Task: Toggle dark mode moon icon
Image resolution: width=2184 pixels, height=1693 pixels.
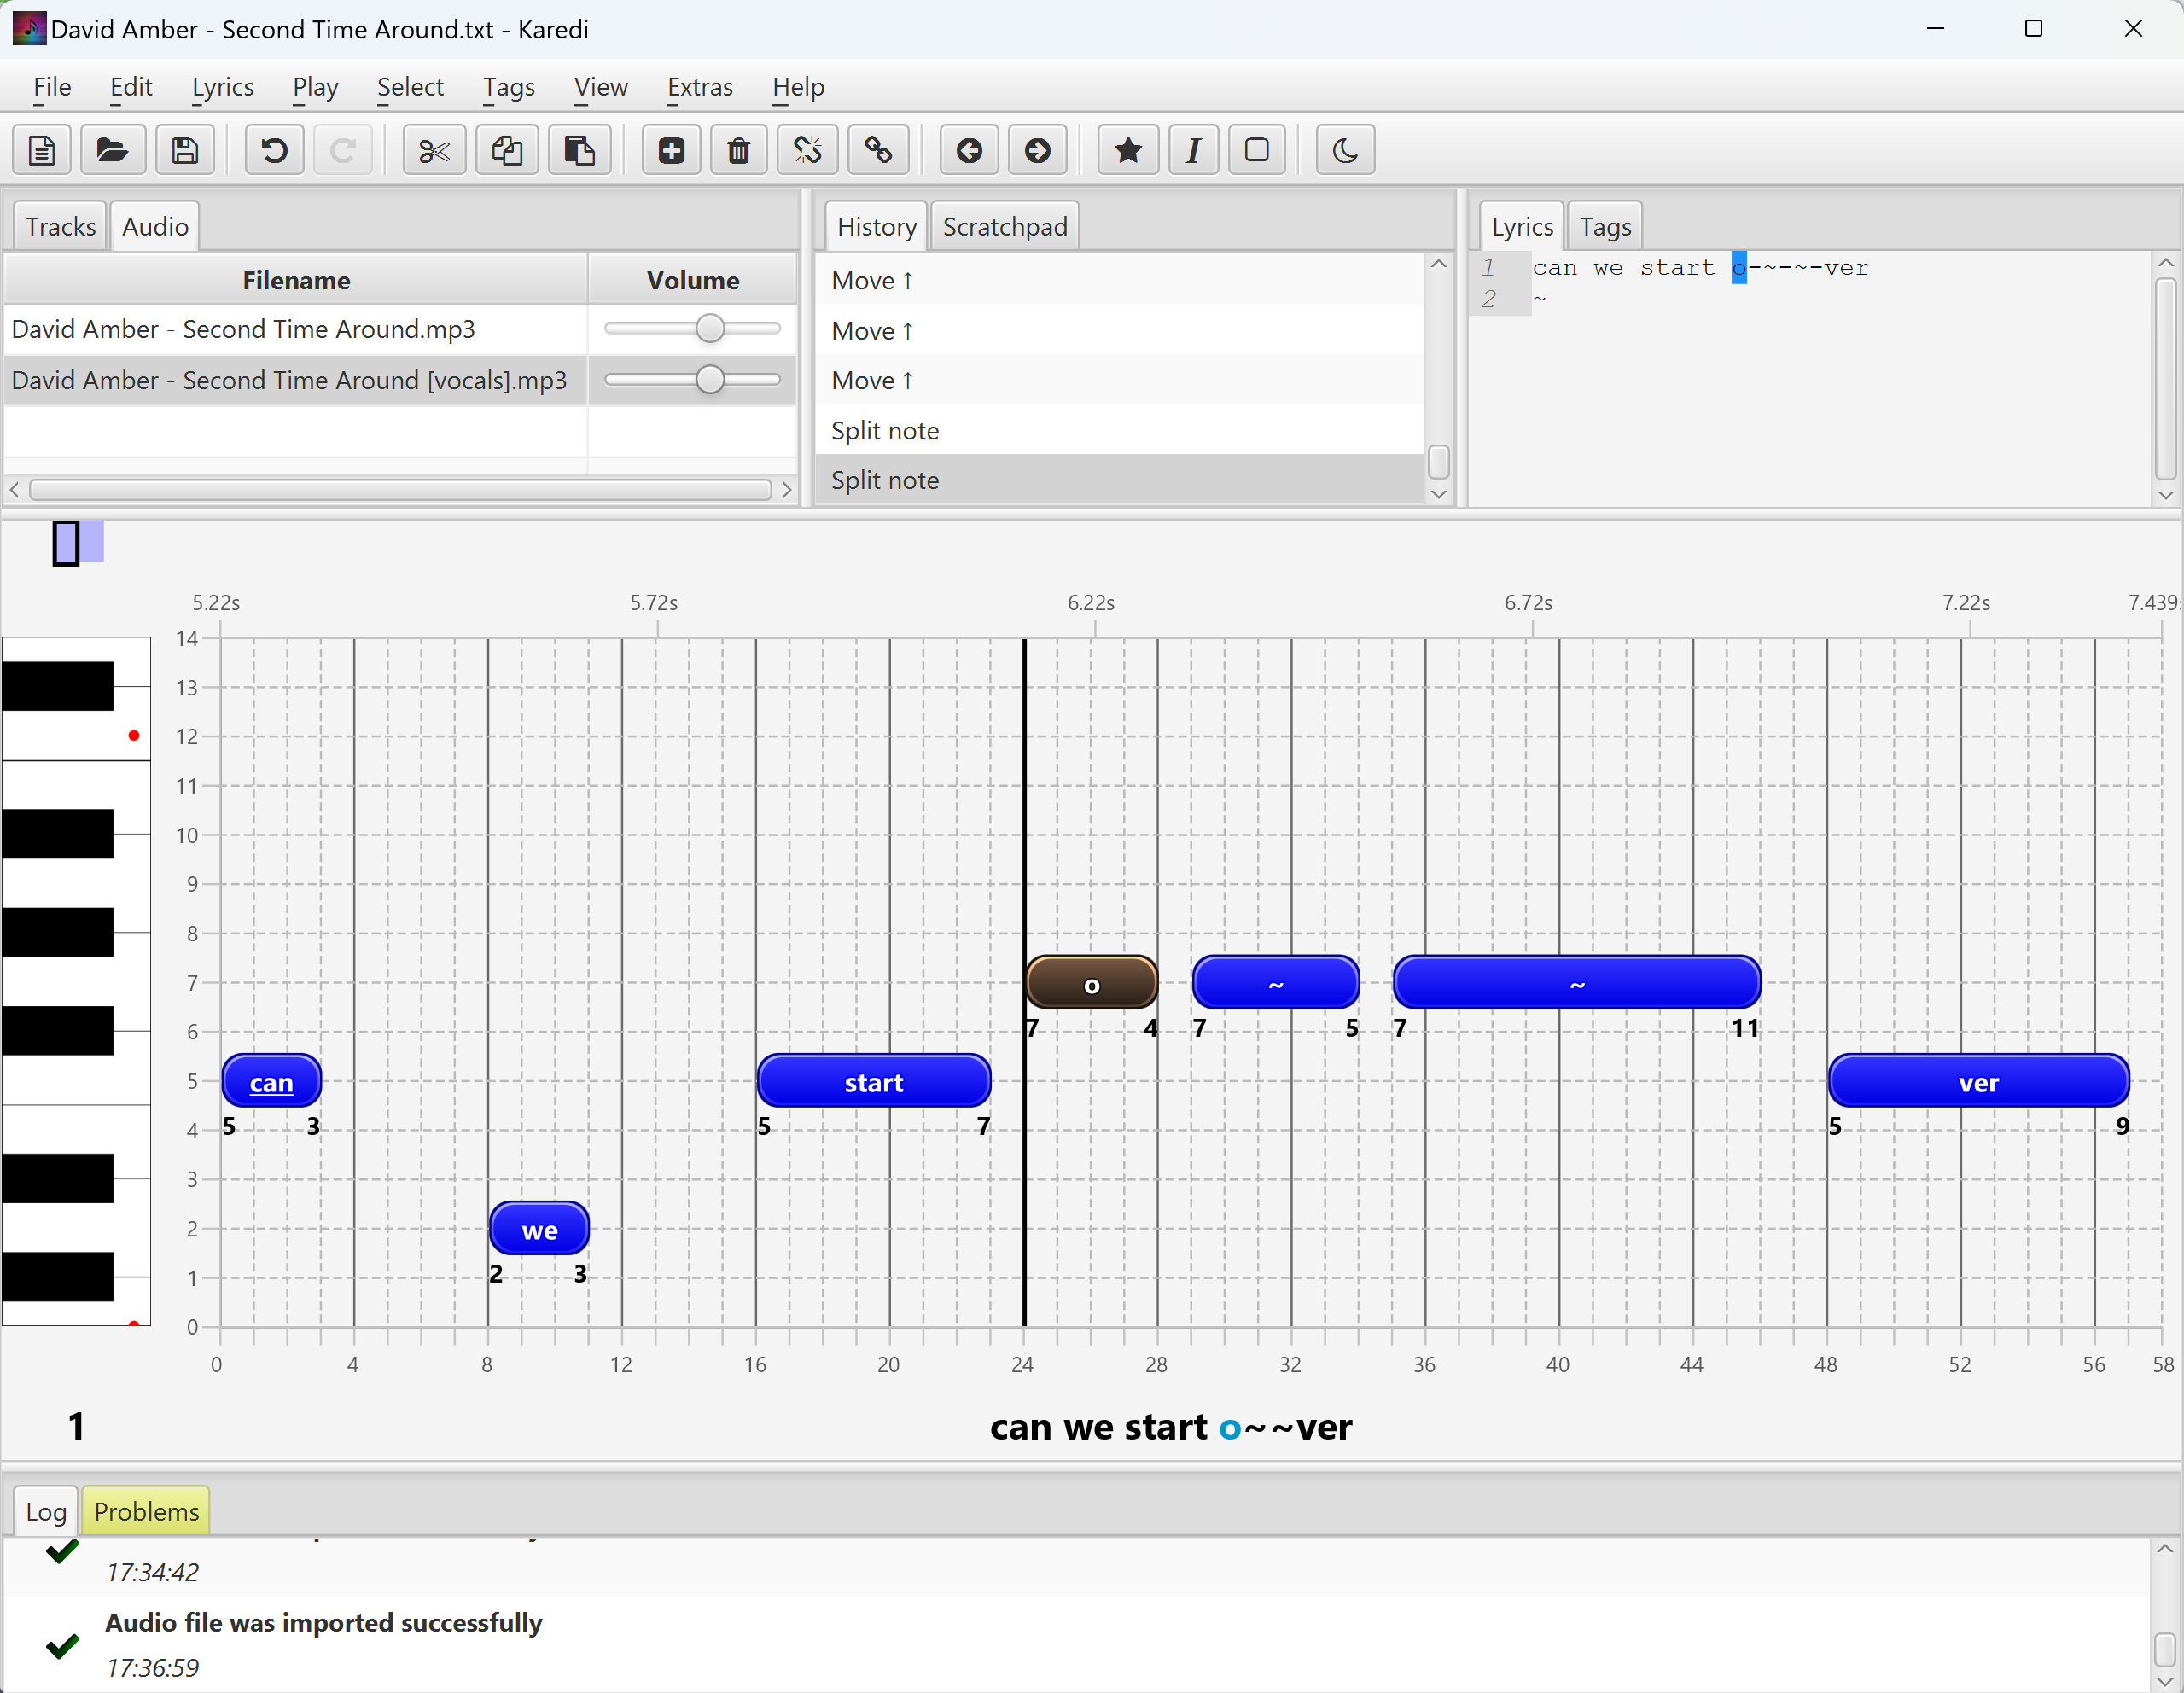Action: click(x=1345, y=151)
